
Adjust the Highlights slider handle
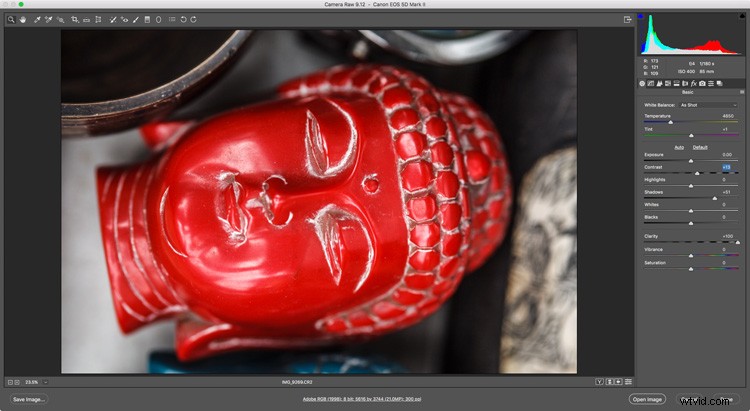click(x=691, y=186)
